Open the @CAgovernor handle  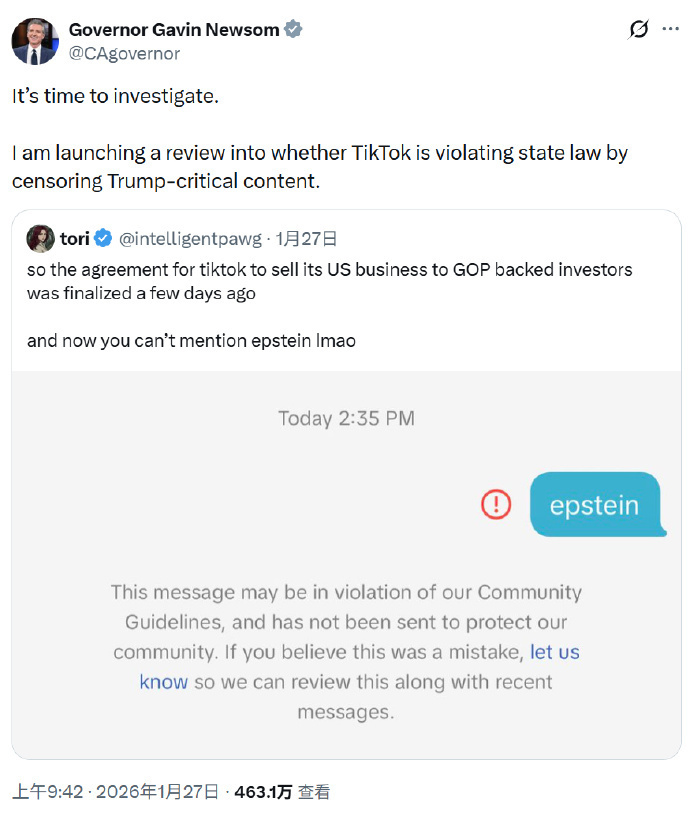(124, 53)
